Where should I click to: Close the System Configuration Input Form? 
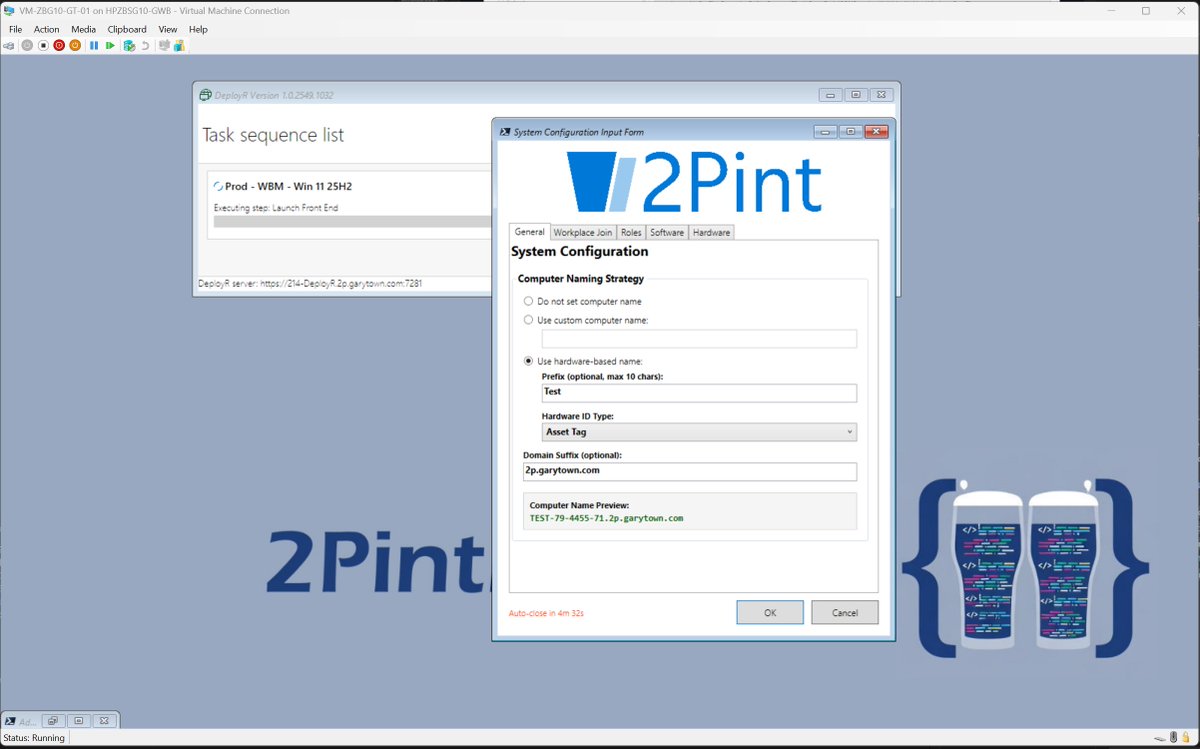[x=876, y=132]
